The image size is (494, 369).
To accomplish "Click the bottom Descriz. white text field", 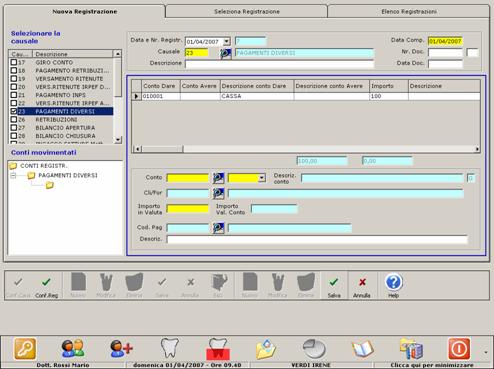I will click(317, 239).
